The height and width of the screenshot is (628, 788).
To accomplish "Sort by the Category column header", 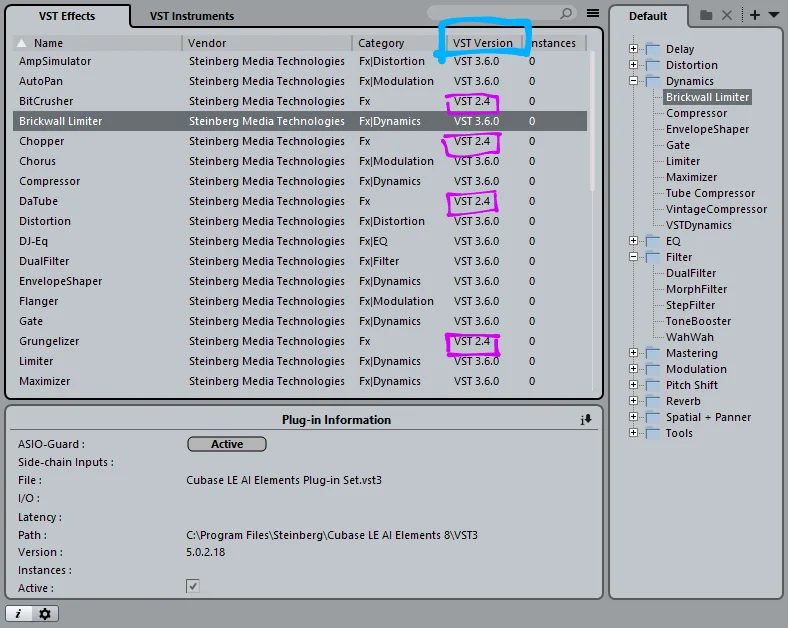I will coord(399,43).
